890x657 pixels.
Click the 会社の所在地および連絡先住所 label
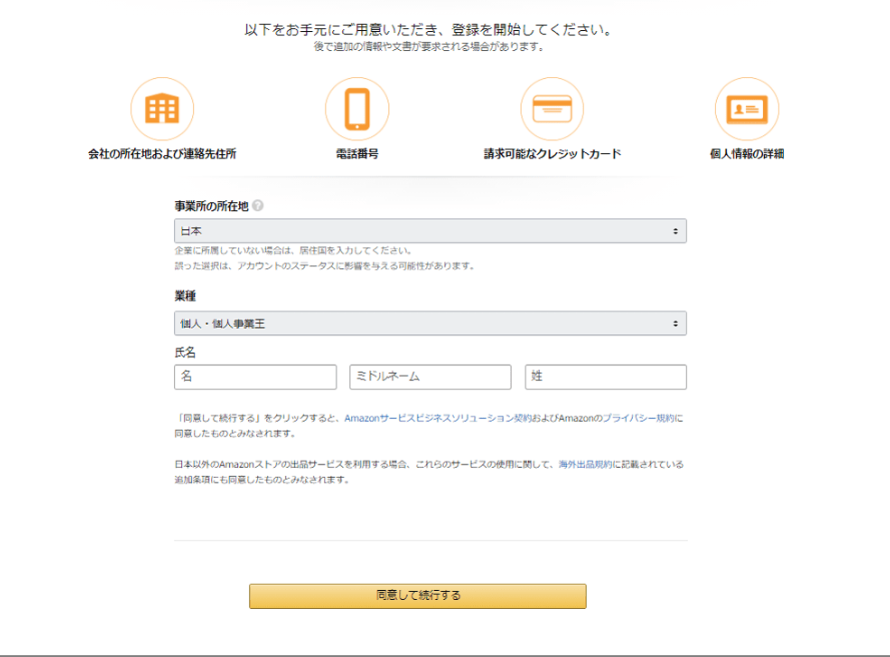(162, 154)
